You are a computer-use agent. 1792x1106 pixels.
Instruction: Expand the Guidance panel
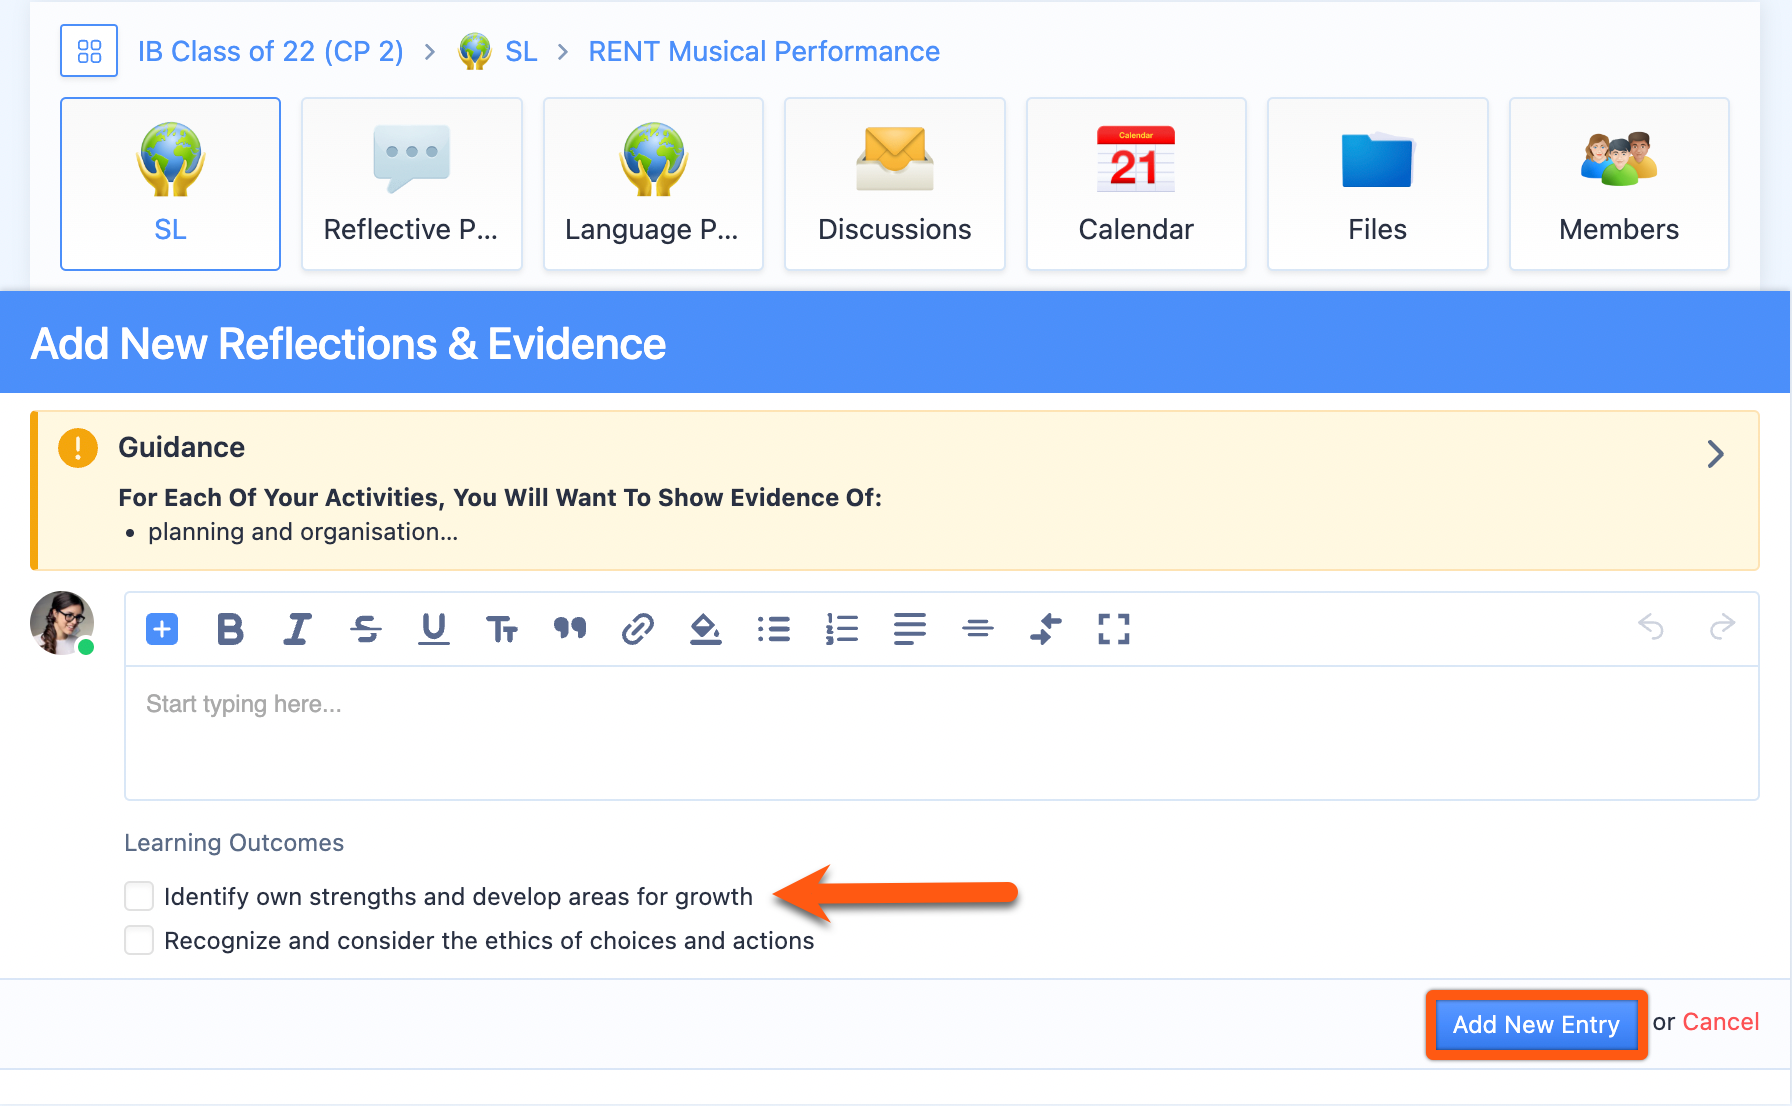click(x=1716, y=454)
